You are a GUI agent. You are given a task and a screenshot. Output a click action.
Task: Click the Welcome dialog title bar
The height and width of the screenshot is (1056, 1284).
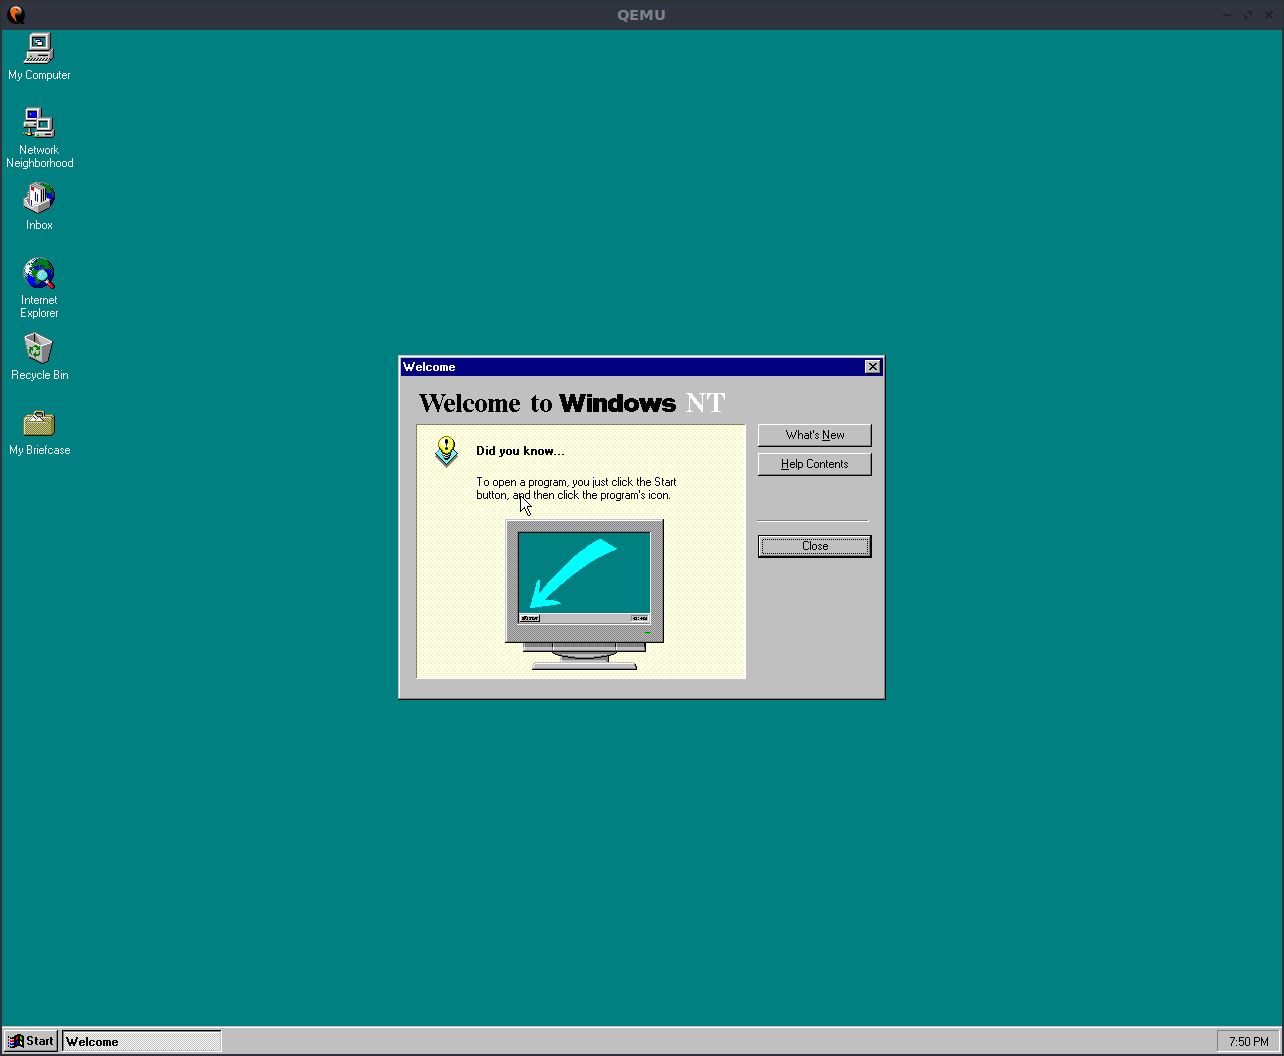632,367
